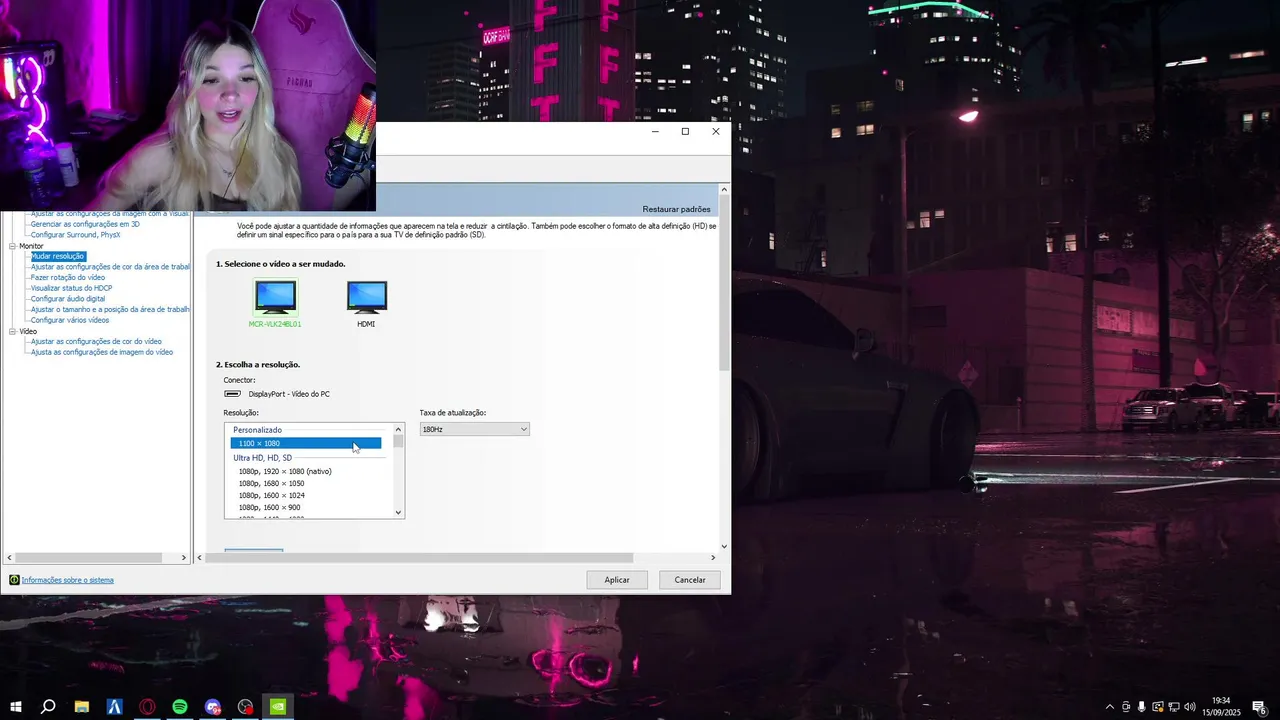Image resolution: width=1280 pixels, height=720 pixels.
Task: Open Ajustar o tamanho e a posição da área de trabalho
Action: [x=110, y=309]
